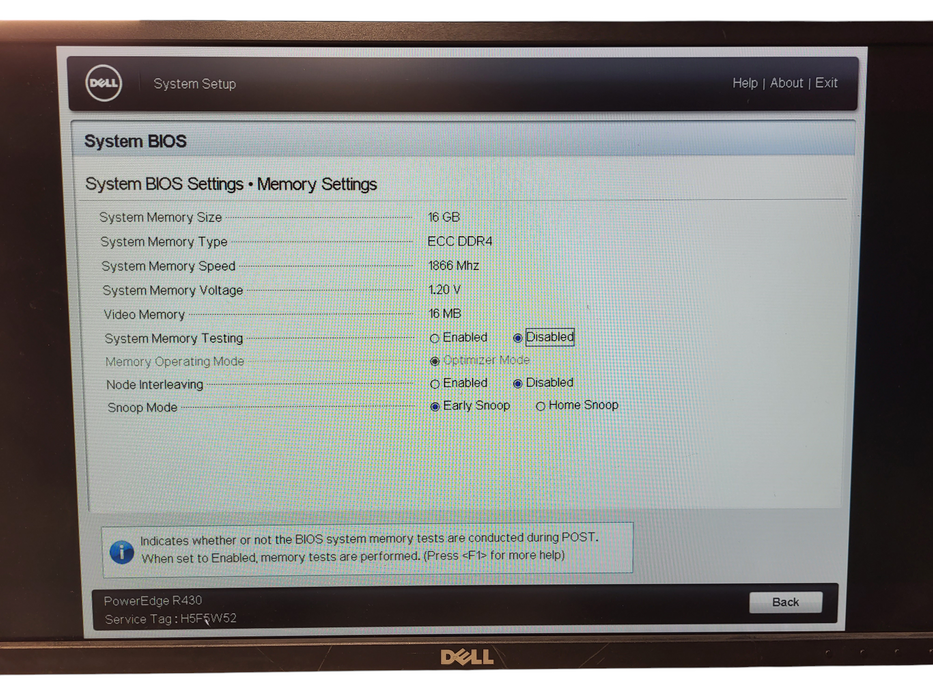Image resolution: width=933 pixels, height=700 pixels.
Task: Click the memory test help description text
Action: coord(369,548)
